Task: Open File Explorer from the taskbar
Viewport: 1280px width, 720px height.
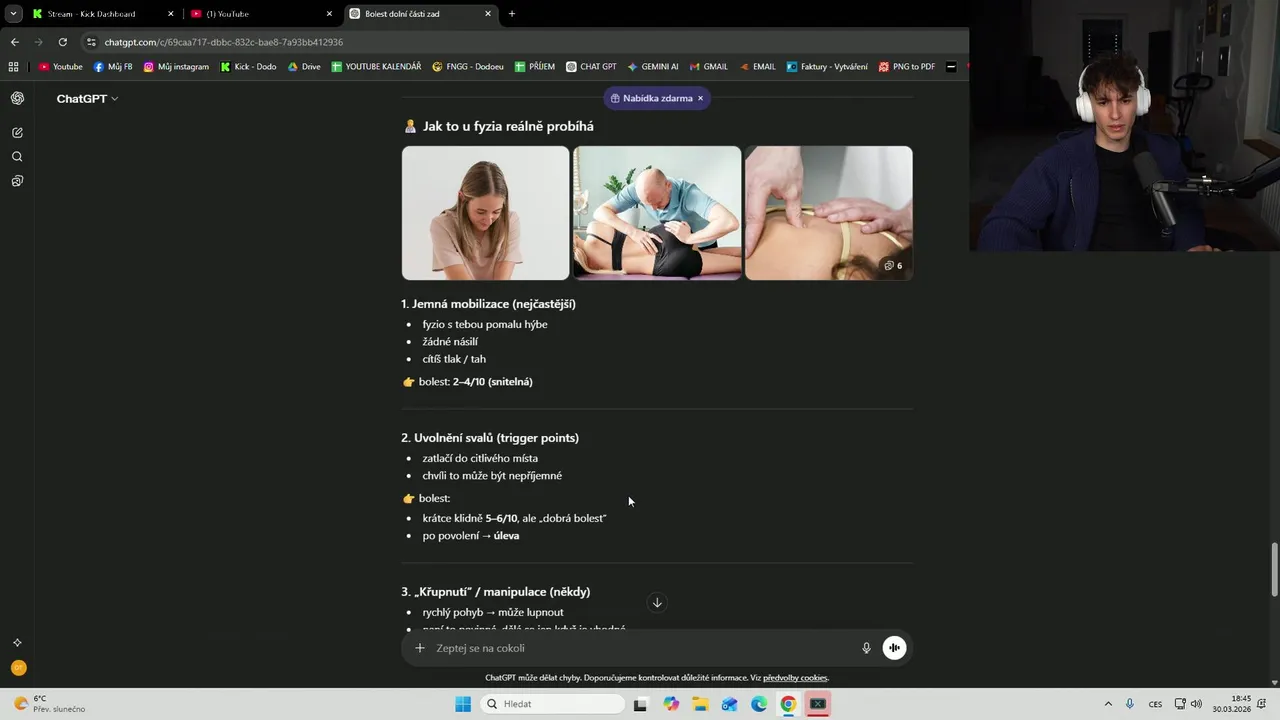Action: [700, 704]
